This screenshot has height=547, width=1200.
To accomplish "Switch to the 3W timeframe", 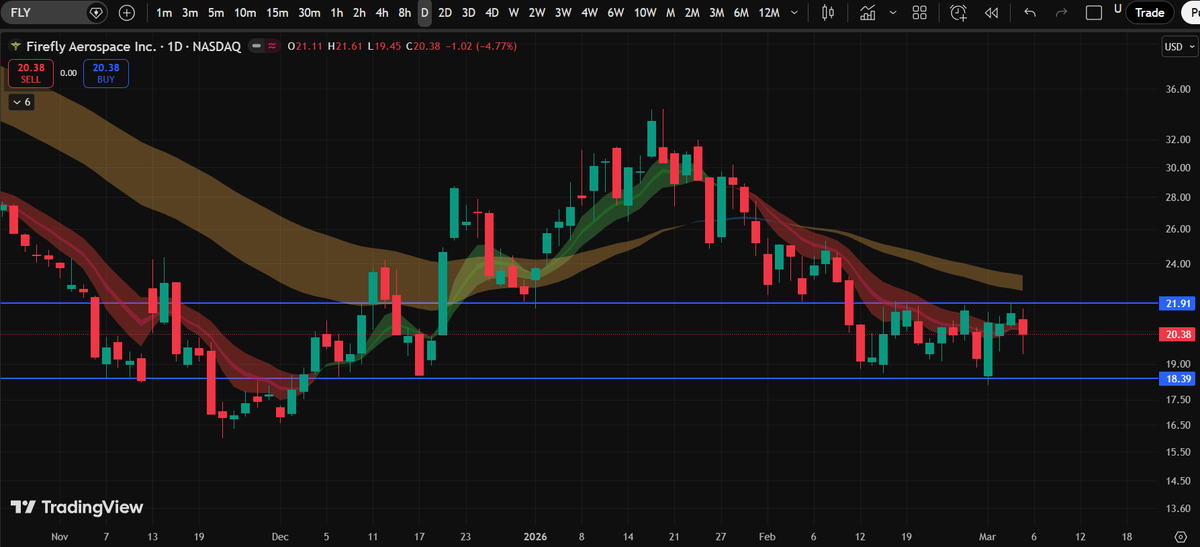I will pos(563,13).
